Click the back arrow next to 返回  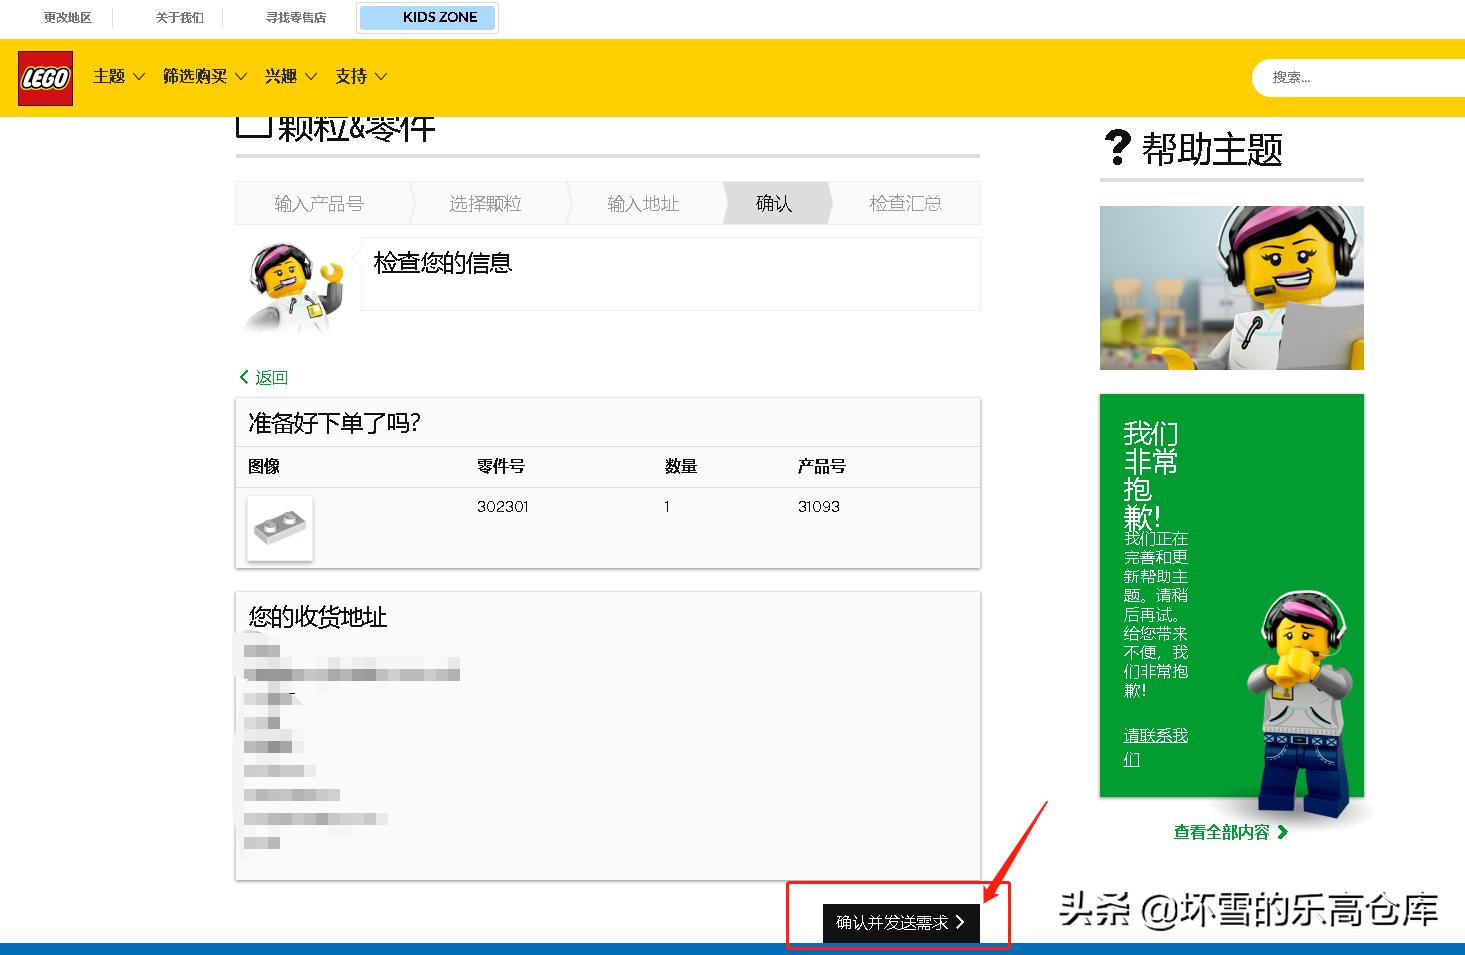[243, 377]
